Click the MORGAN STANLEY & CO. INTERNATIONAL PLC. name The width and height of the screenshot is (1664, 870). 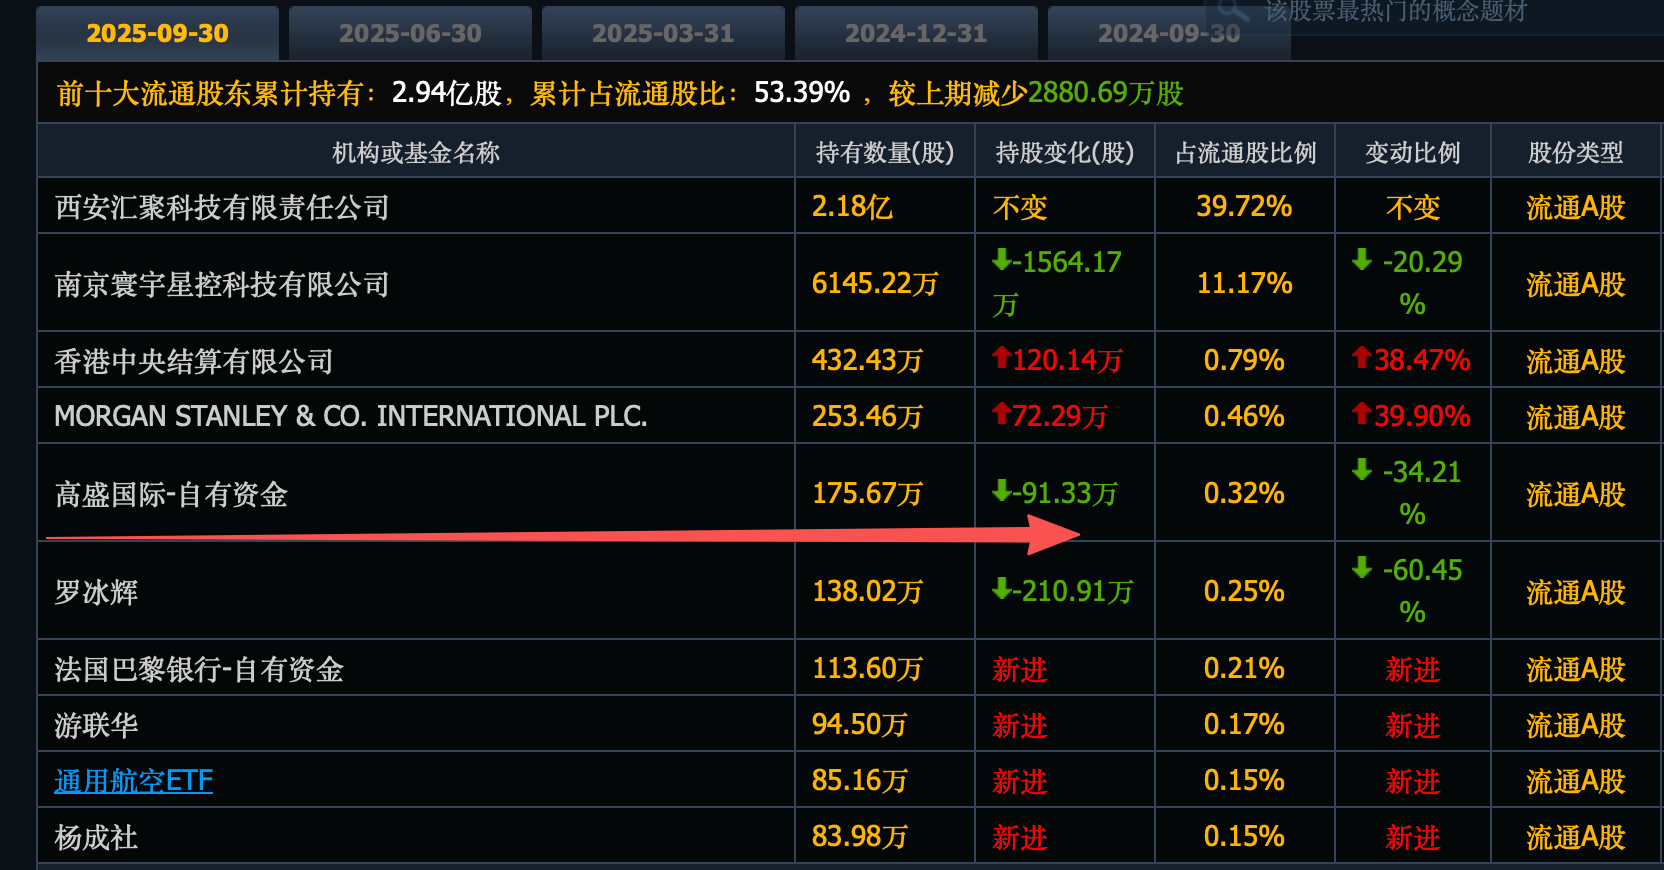coord(351,416)
